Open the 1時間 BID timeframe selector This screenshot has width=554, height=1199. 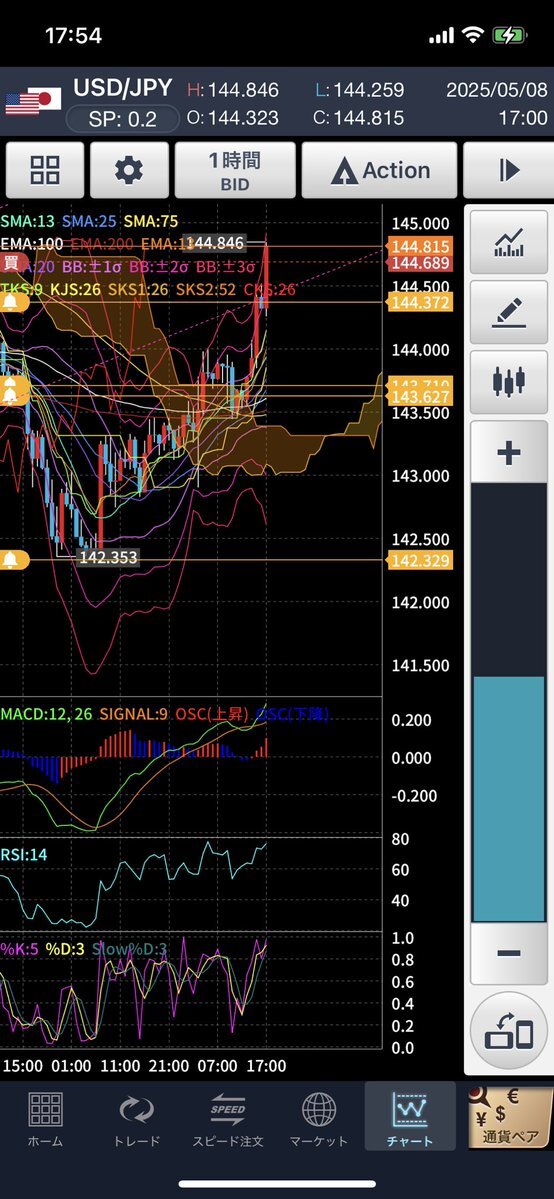click(x=235, y=170)
